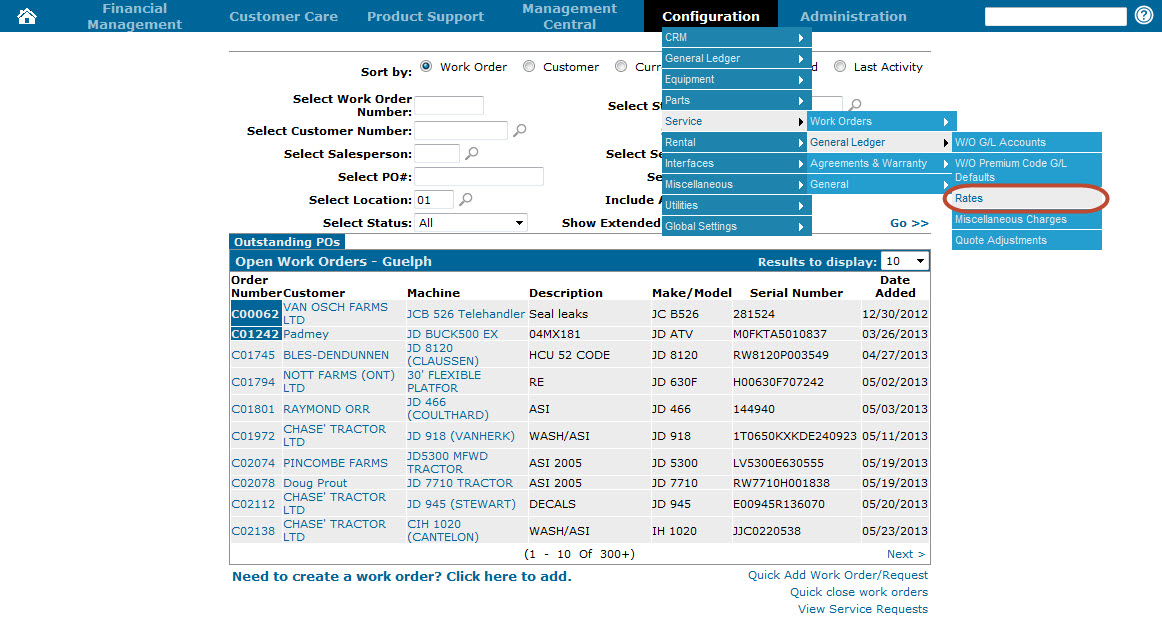The width and height of the screenshot is (1162, 621).
Task: Expand the CRM submenu
Action: coord(735,37)
